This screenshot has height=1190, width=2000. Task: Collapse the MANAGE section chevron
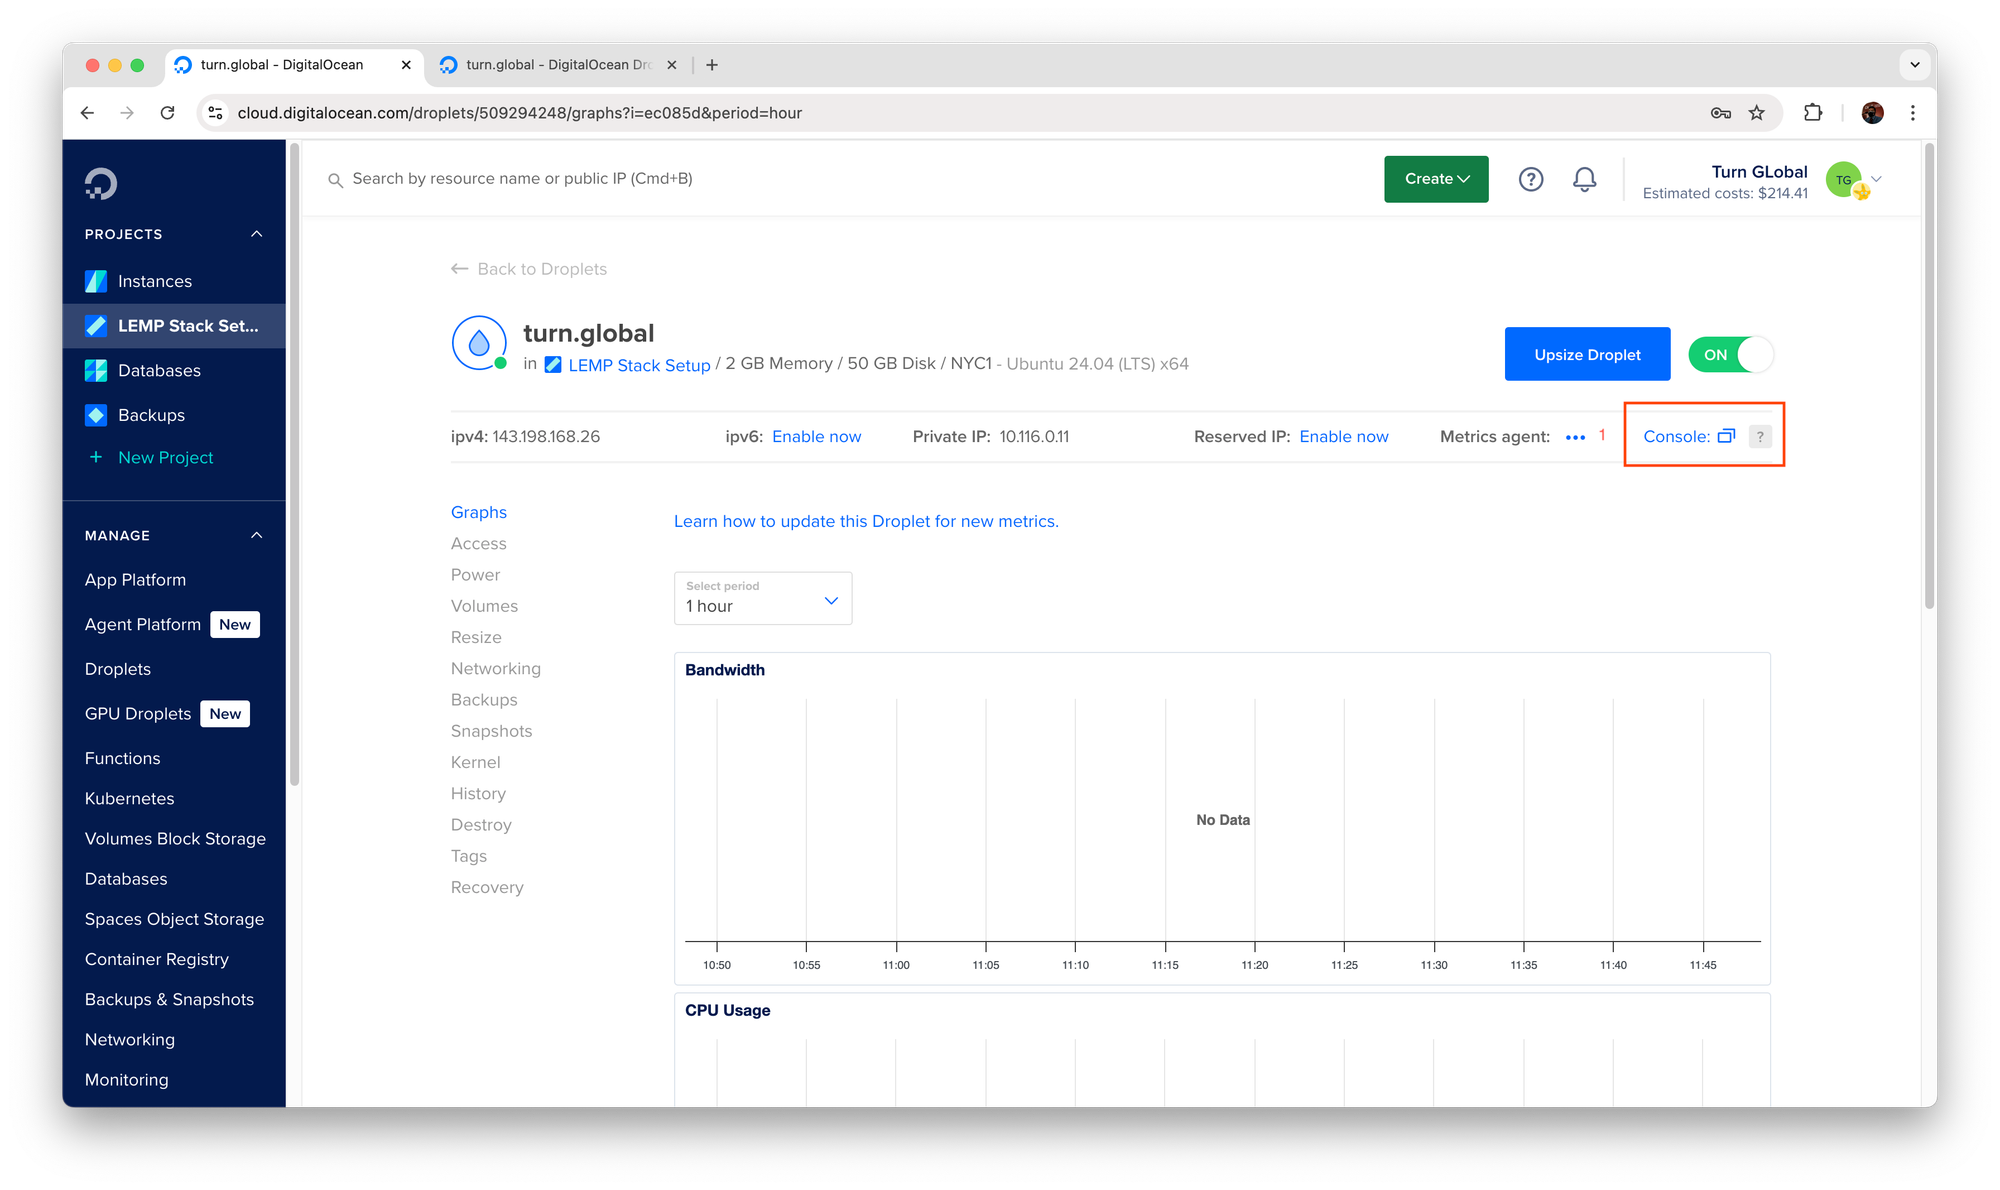click(257, 535)
